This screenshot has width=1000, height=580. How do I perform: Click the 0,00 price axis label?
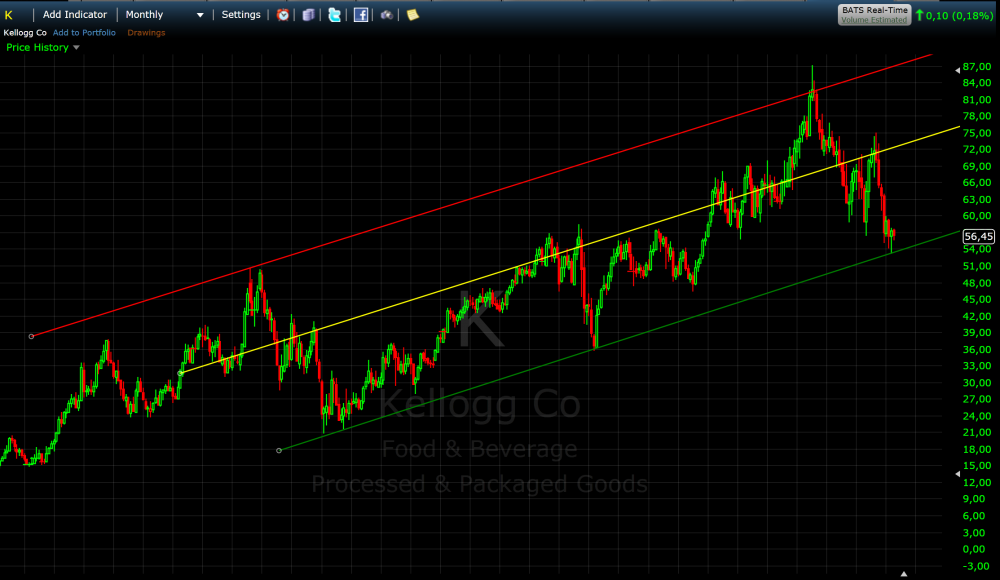coord(974,549)
